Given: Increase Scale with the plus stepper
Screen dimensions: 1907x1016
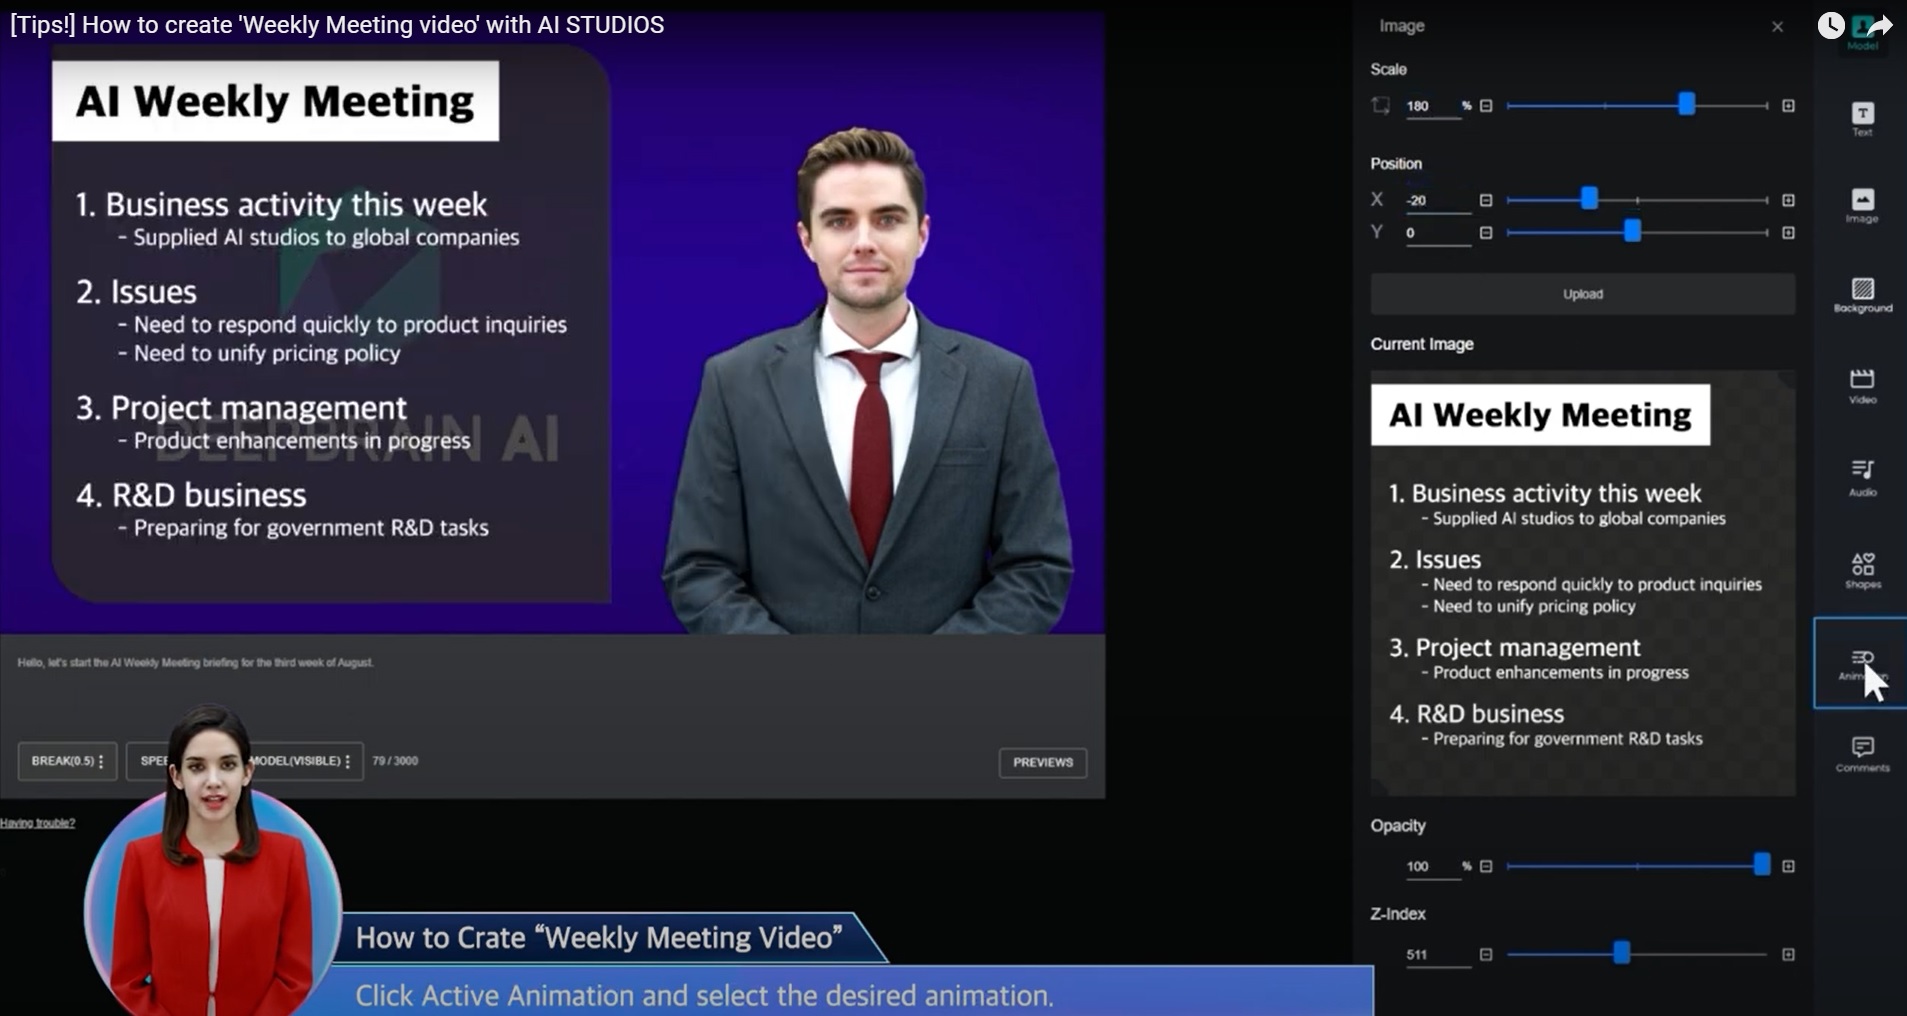Looking at the screenshot, I should (1788, 105).
